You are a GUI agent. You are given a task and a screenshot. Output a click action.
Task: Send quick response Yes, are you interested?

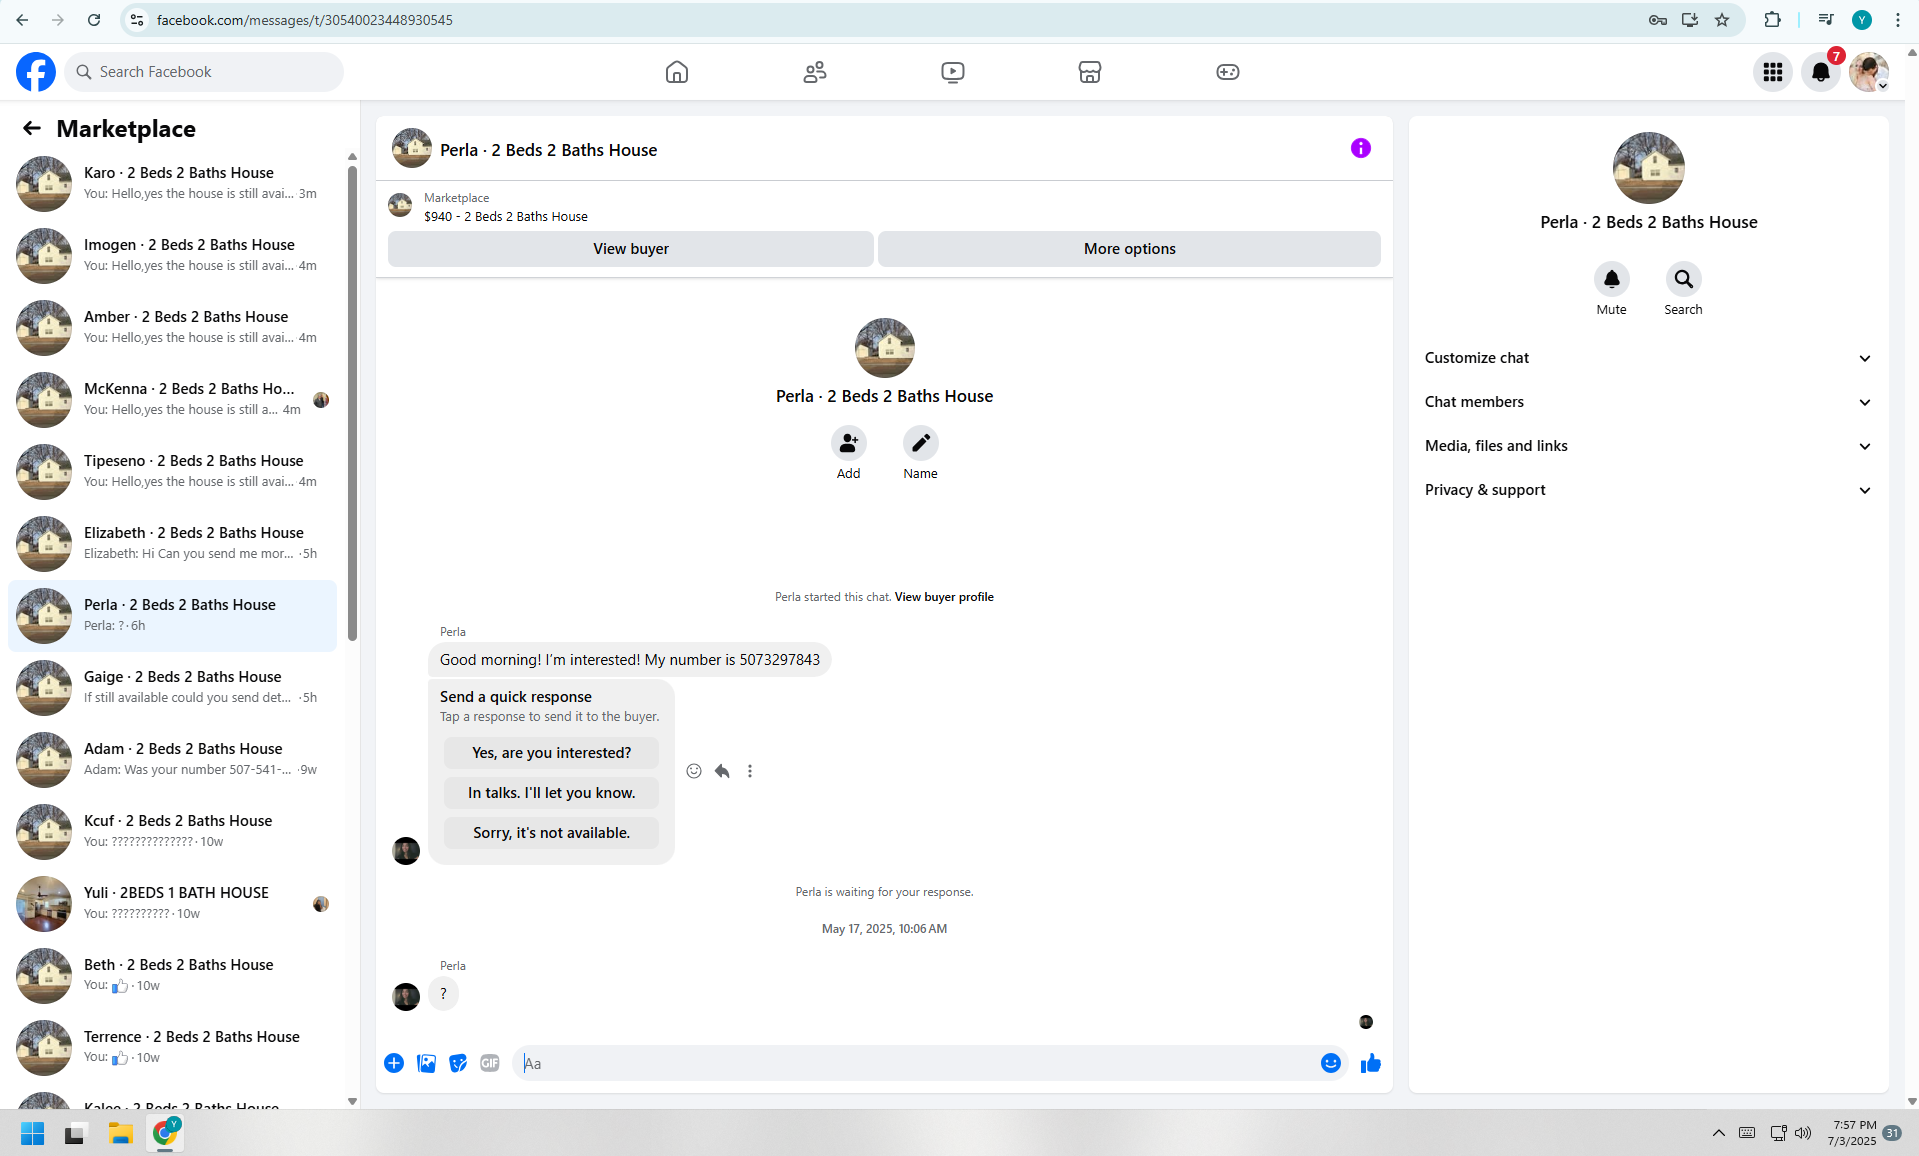[x=551, y=753]
